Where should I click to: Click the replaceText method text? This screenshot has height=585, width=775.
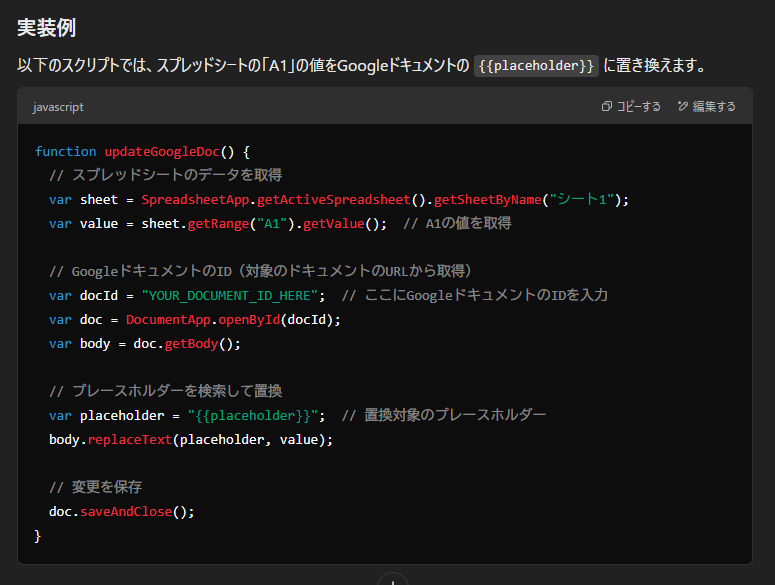[x=129, y=440]
